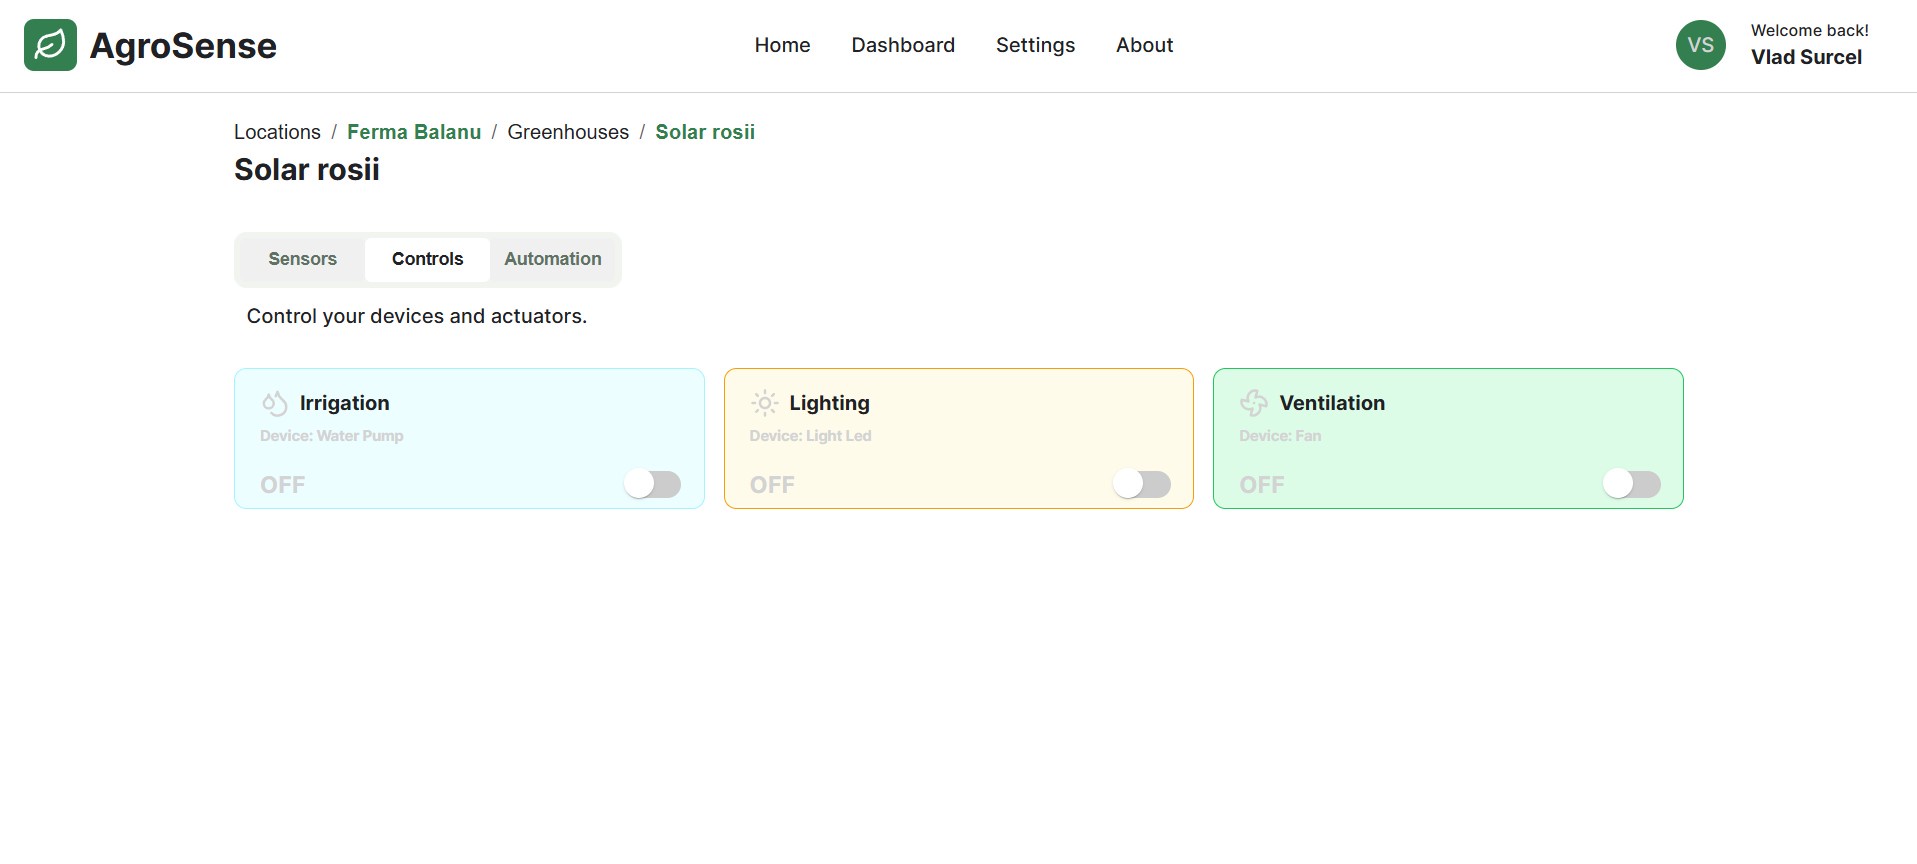The width and height of the screenshot is (1917, 864).
Task: Click the OFF status in Ventilation card
Action: [1262, 485]
